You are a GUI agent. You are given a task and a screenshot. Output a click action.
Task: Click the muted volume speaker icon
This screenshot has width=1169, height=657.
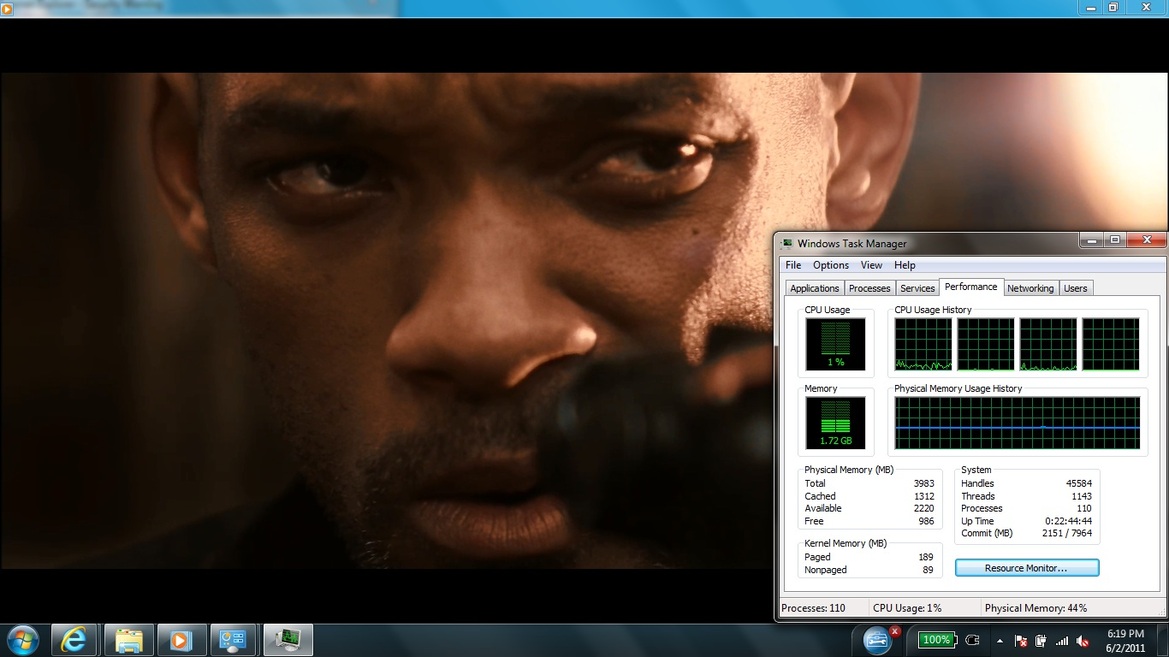click(1083, 641)
